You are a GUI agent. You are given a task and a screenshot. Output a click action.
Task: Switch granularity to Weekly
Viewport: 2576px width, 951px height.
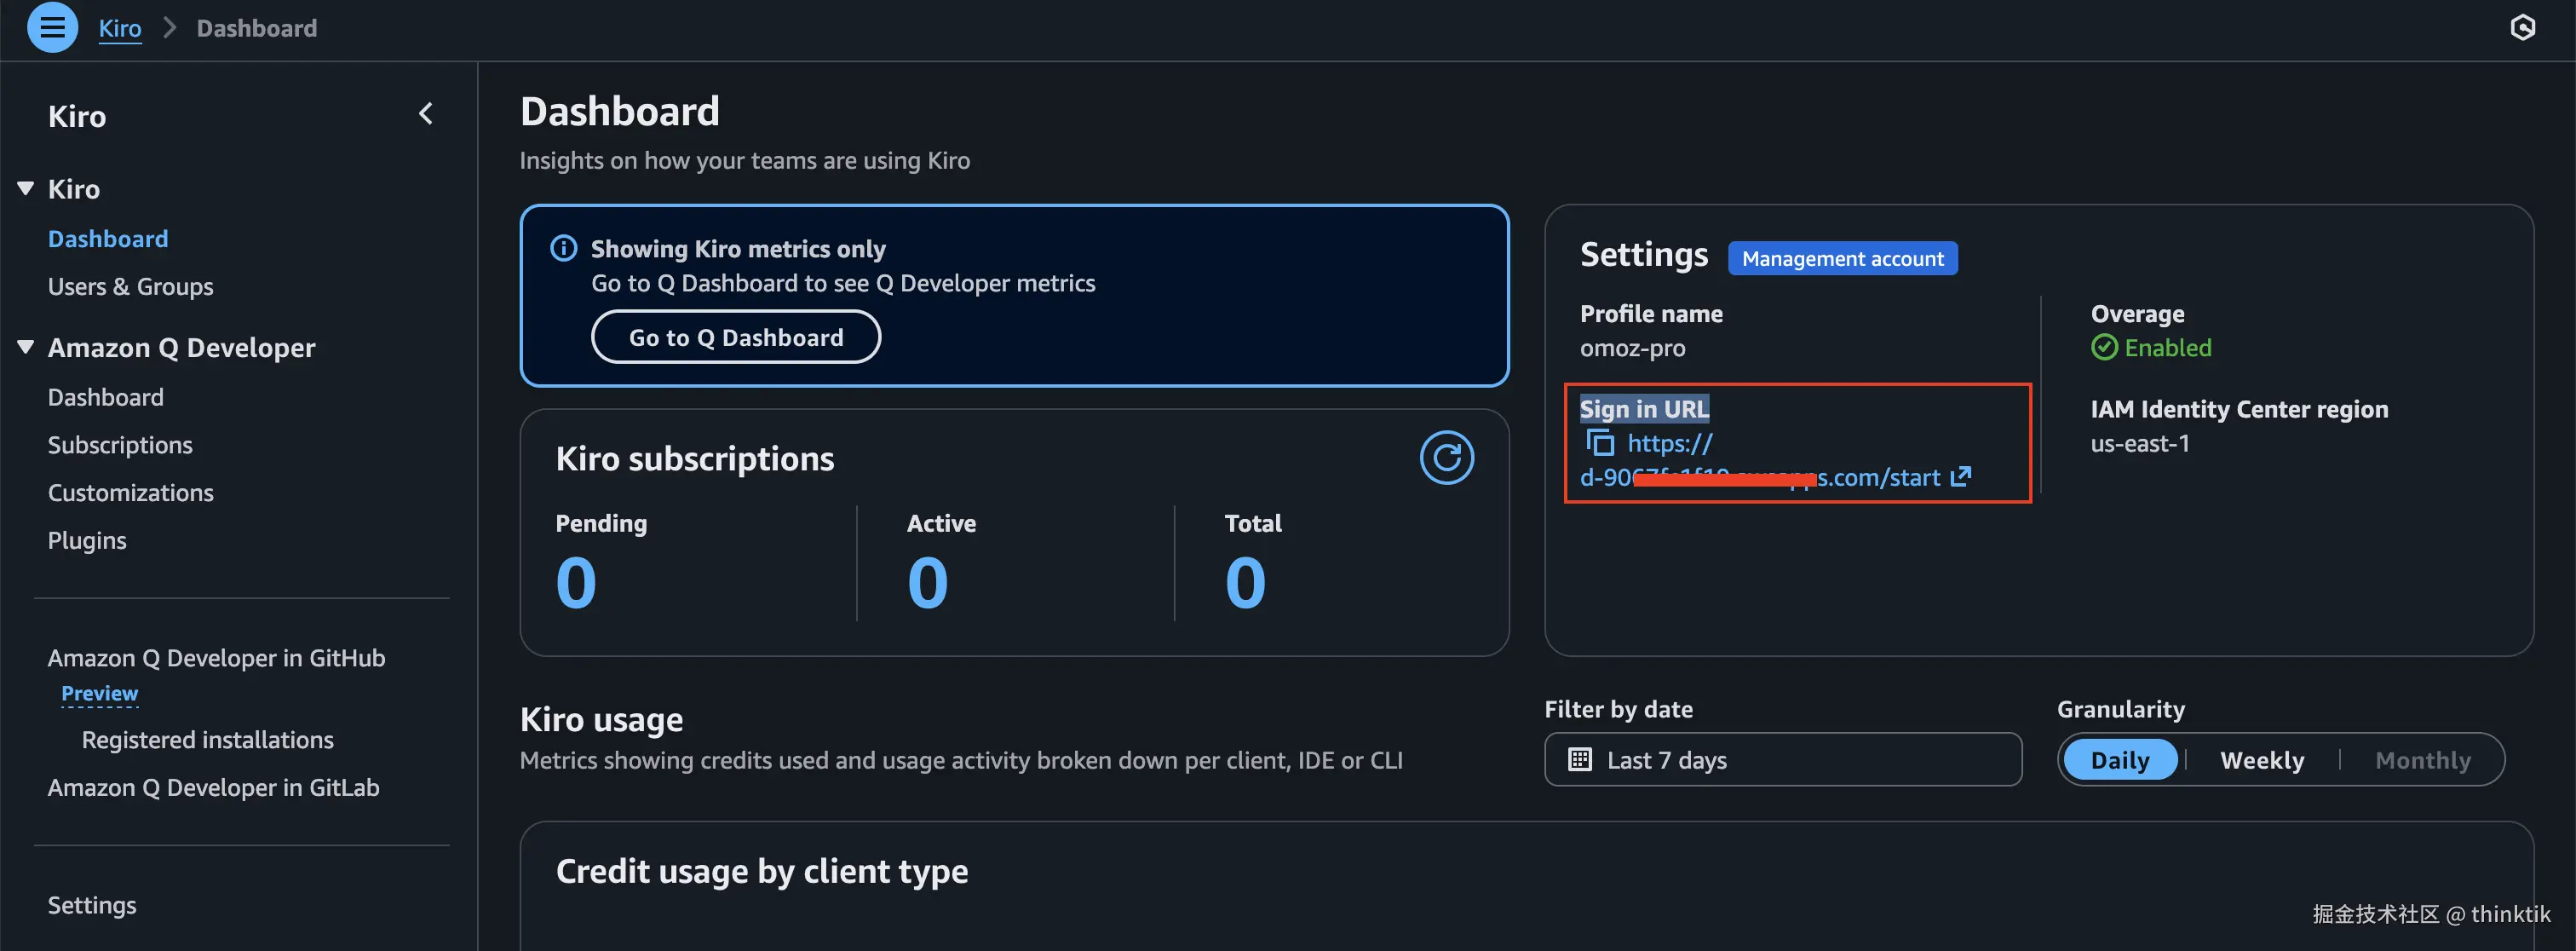click(x=2262, y=760)
